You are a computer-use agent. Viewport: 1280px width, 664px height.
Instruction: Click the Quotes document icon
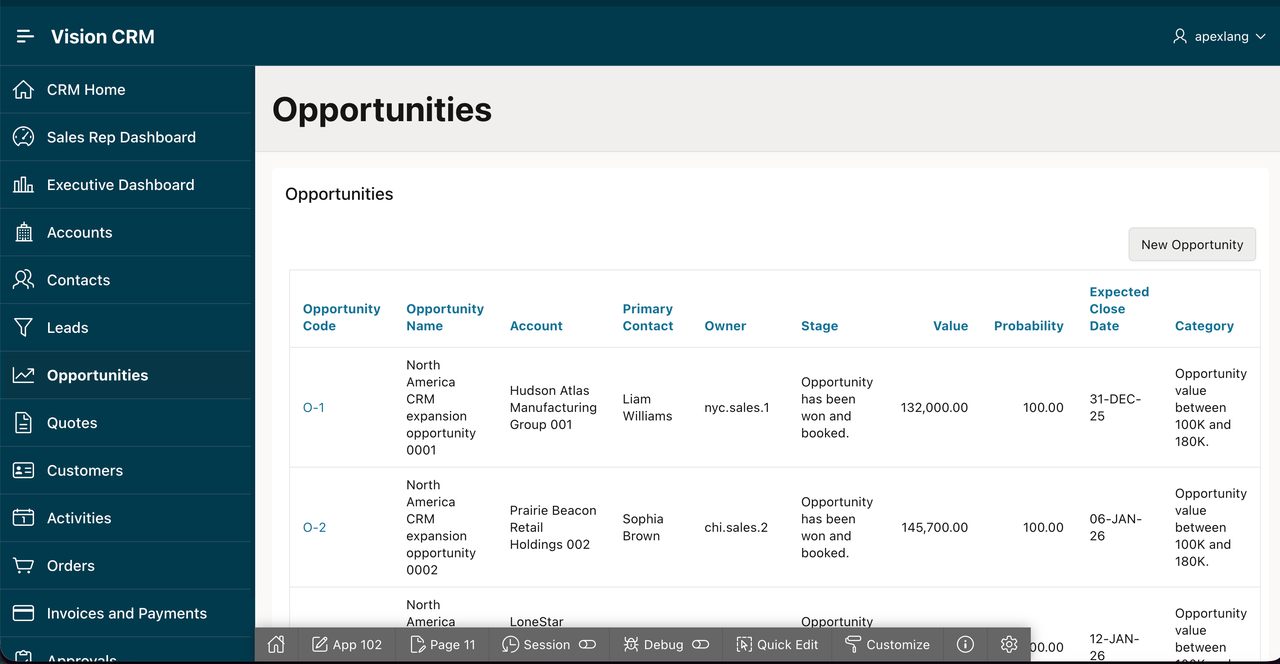point(23,423)
